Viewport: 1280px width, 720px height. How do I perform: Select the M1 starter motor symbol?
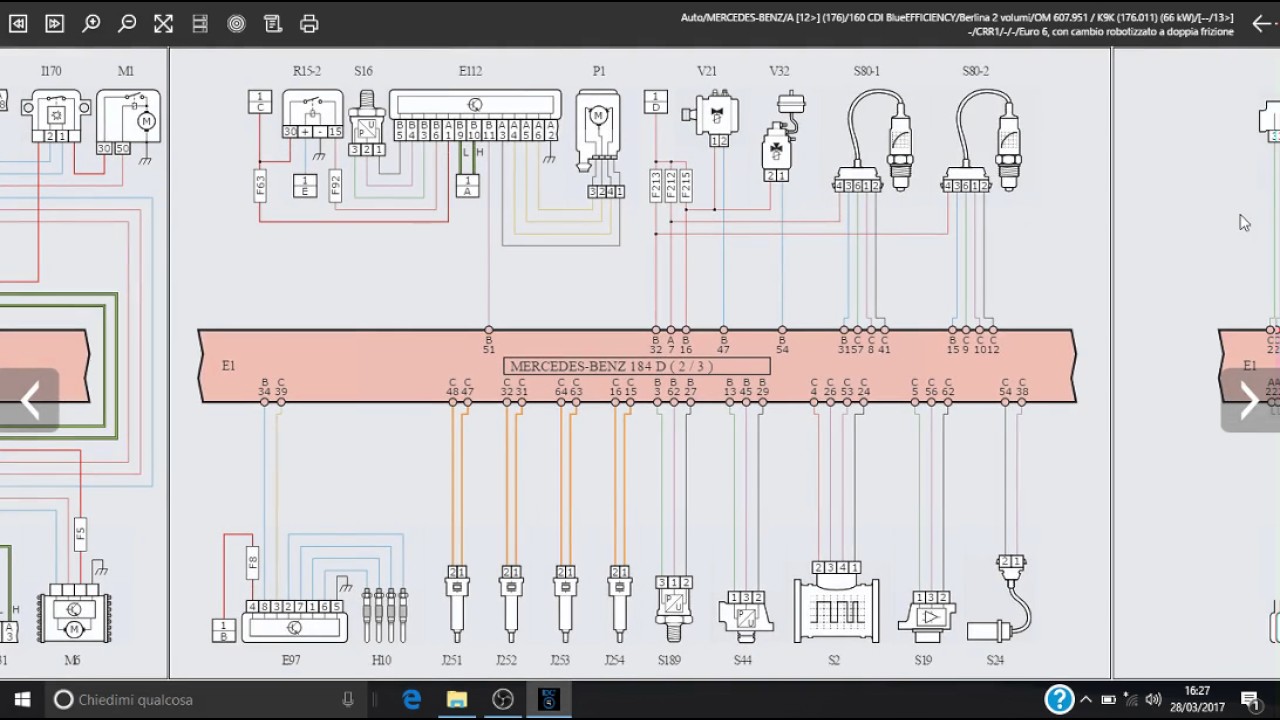pos(128,122)
